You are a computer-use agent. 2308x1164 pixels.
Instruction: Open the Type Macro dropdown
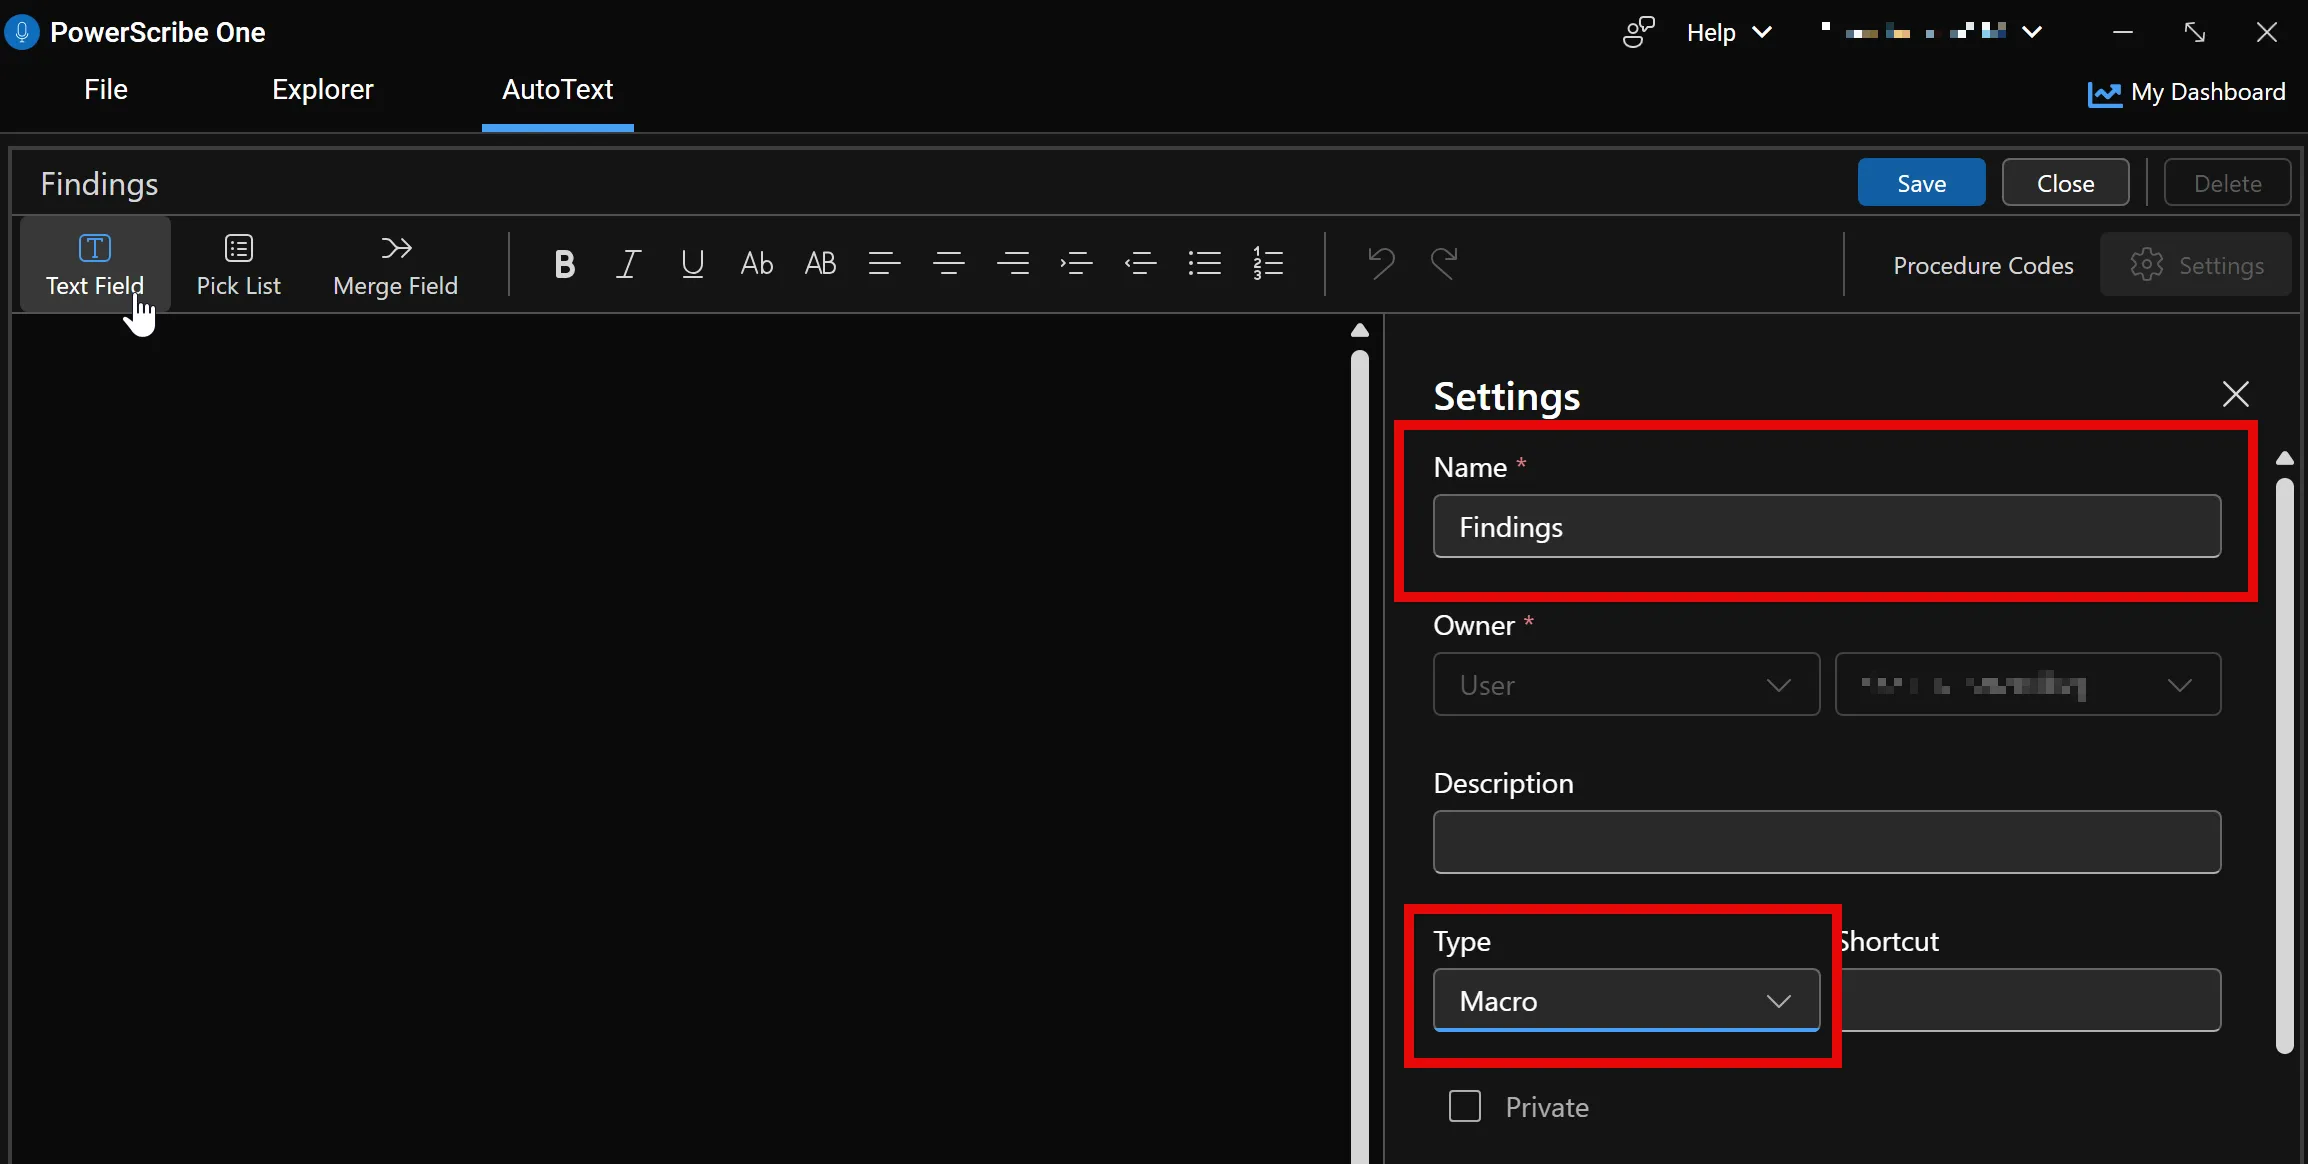pos(1626,1000)
